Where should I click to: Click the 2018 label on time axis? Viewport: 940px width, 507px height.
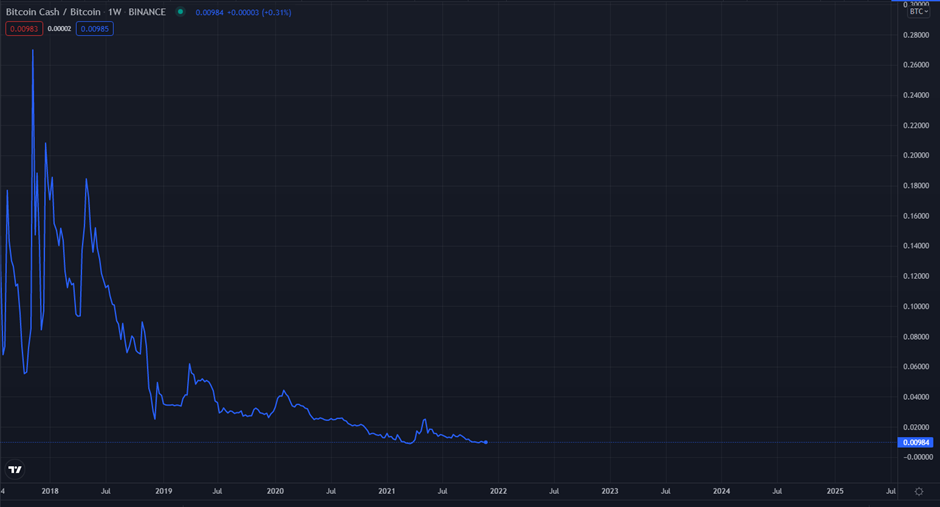tap(50, 491)
